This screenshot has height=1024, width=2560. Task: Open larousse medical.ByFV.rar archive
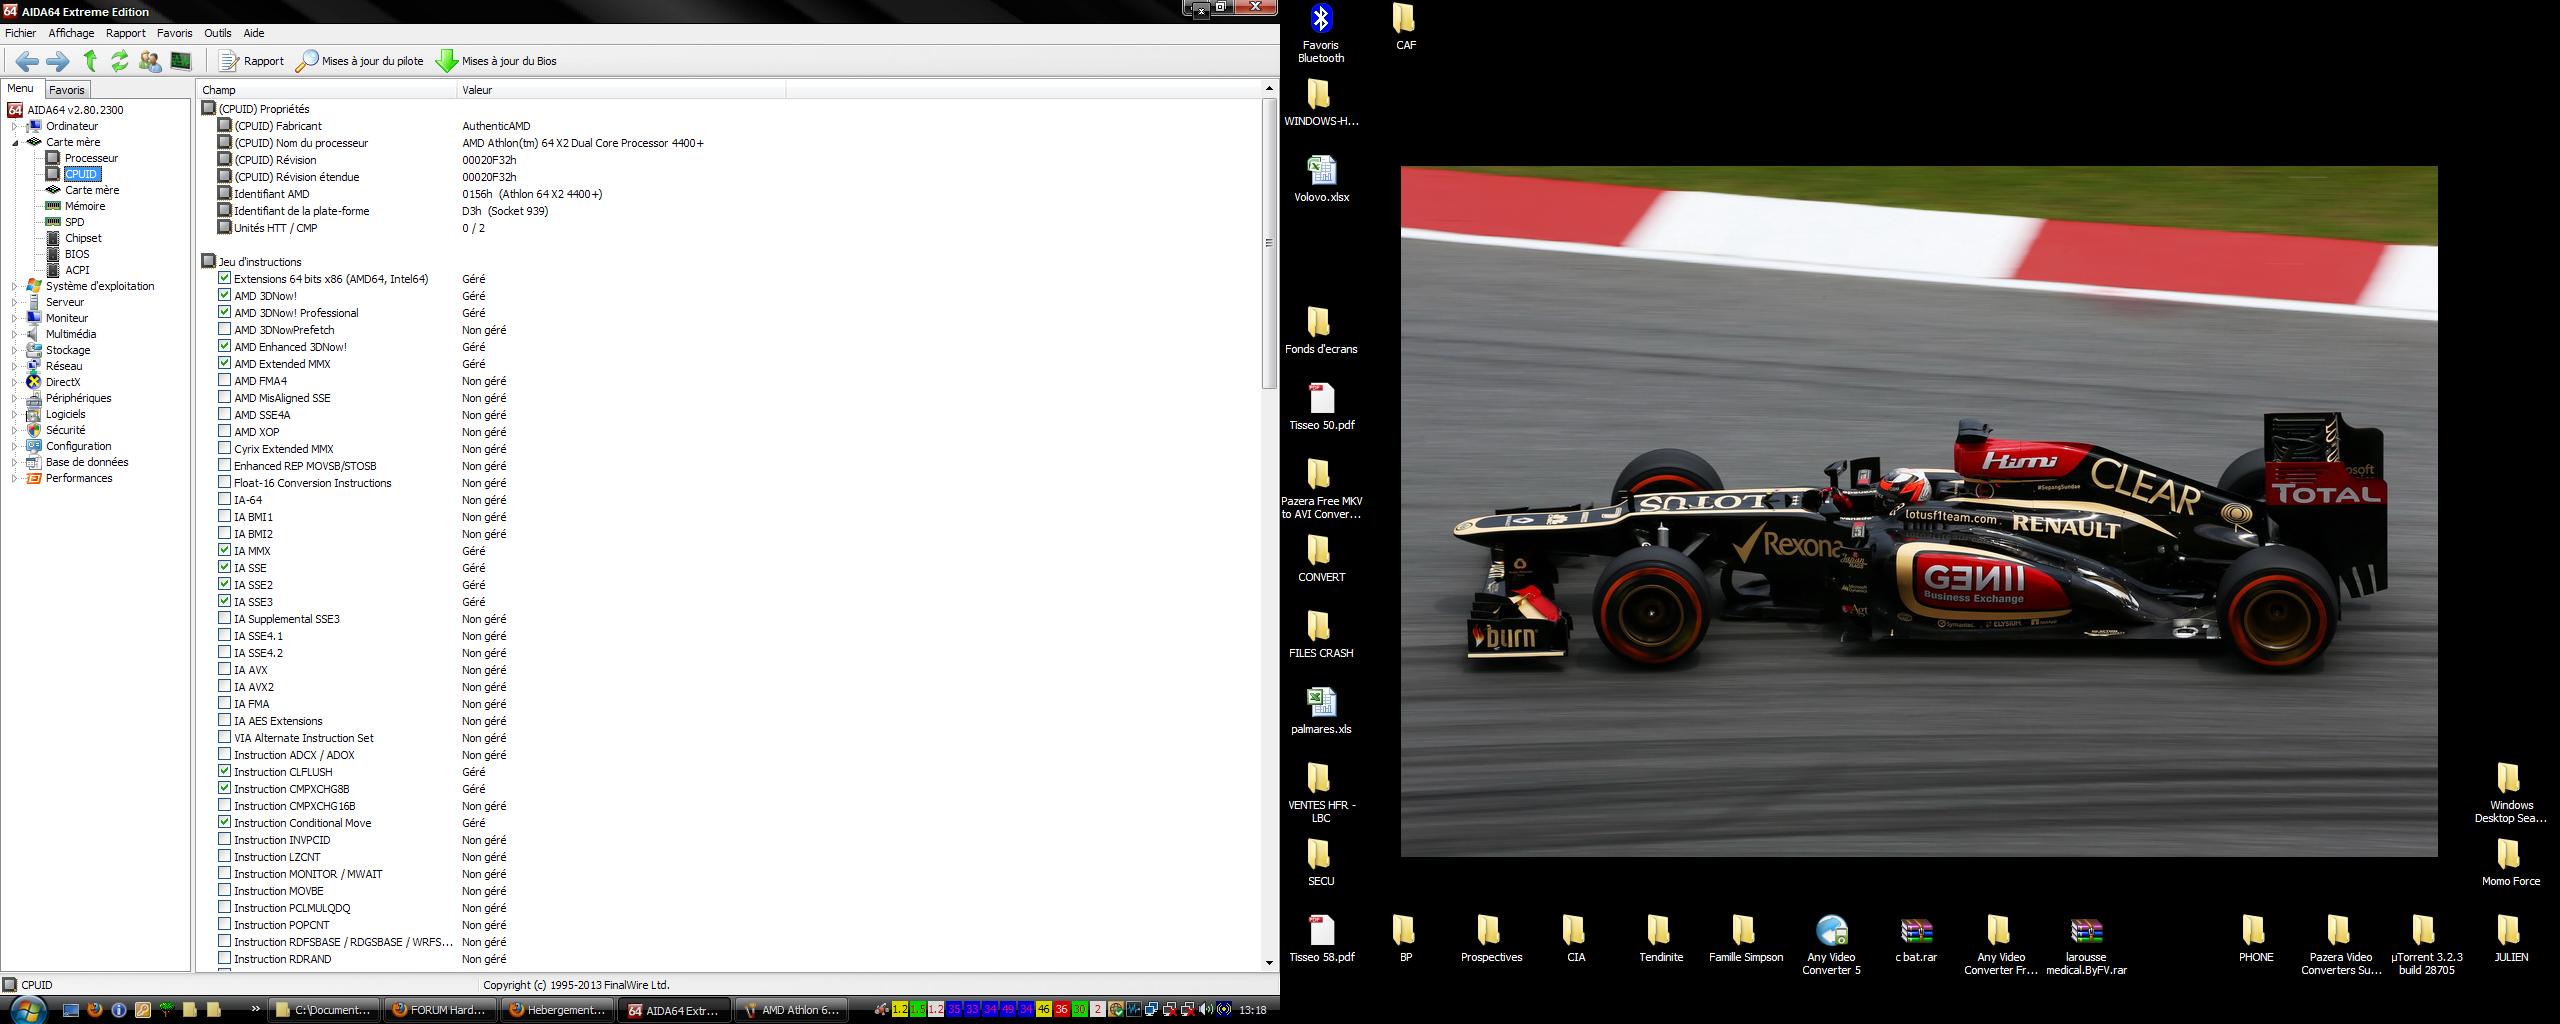pyautogui.click(x=2086, y=945)
